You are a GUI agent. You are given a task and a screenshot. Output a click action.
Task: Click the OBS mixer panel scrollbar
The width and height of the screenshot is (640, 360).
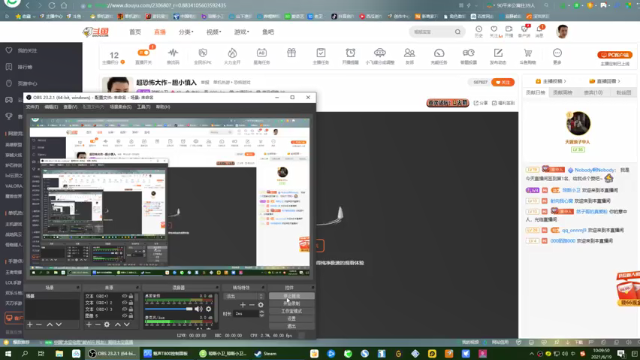[x=216, y=309]
